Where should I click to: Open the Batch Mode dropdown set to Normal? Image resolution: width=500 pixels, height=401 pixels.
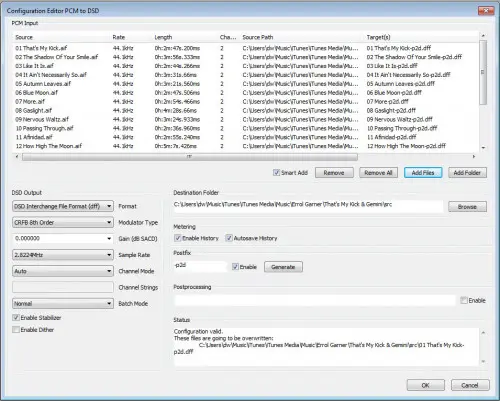(63, 303)
